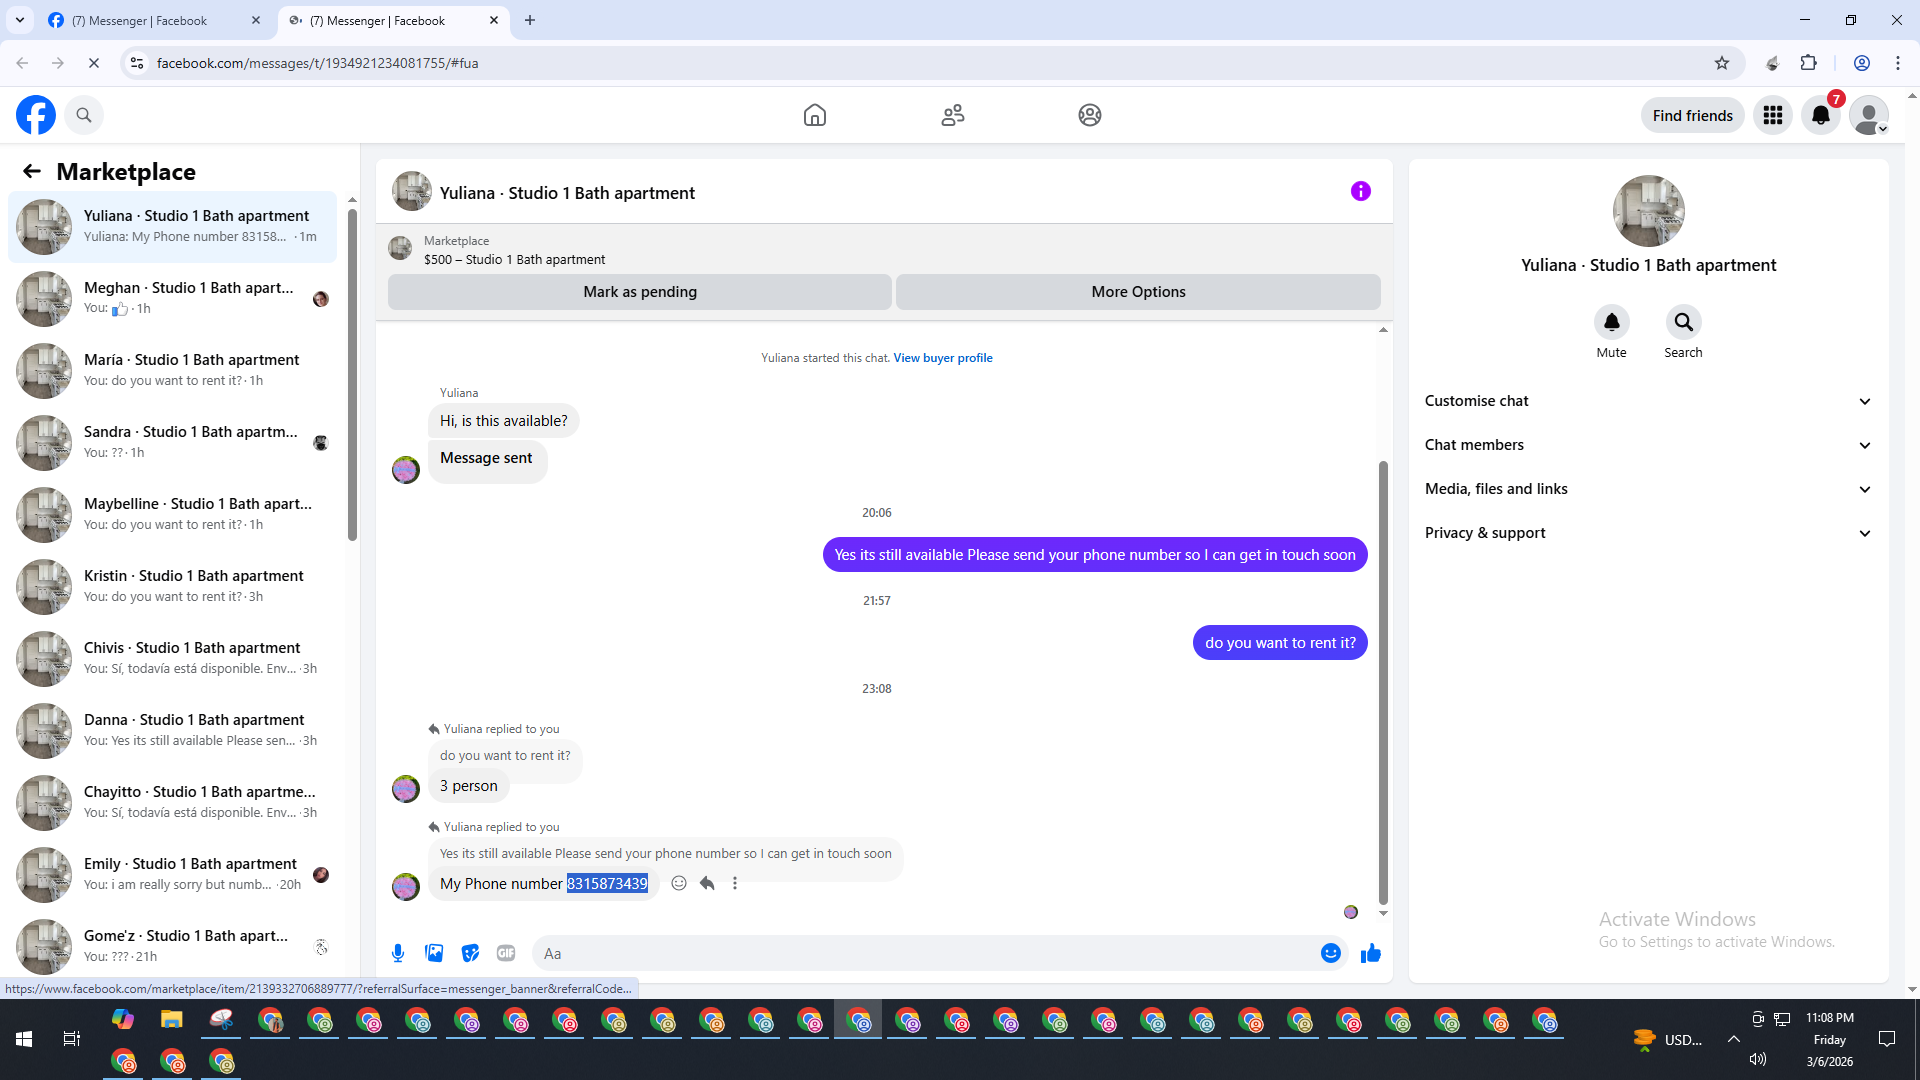Click the GIF picker icon

(506, 953)
